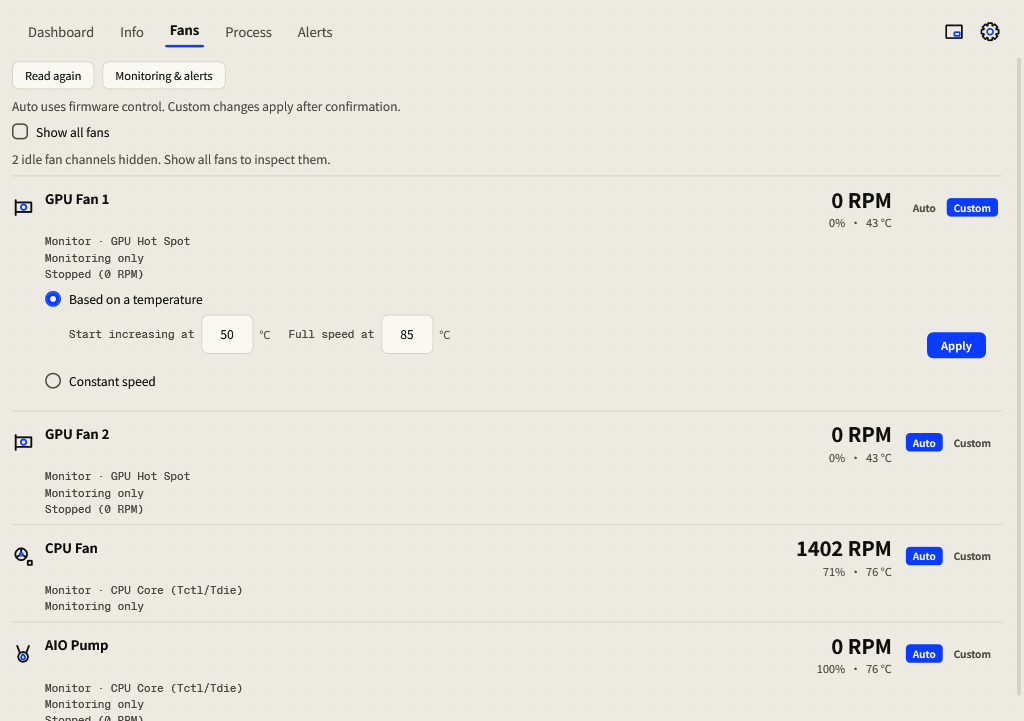The height and width of the screenshot is (721, 1024).
Task: Click the GPU Fan 2 title
Action: (77, 434)
